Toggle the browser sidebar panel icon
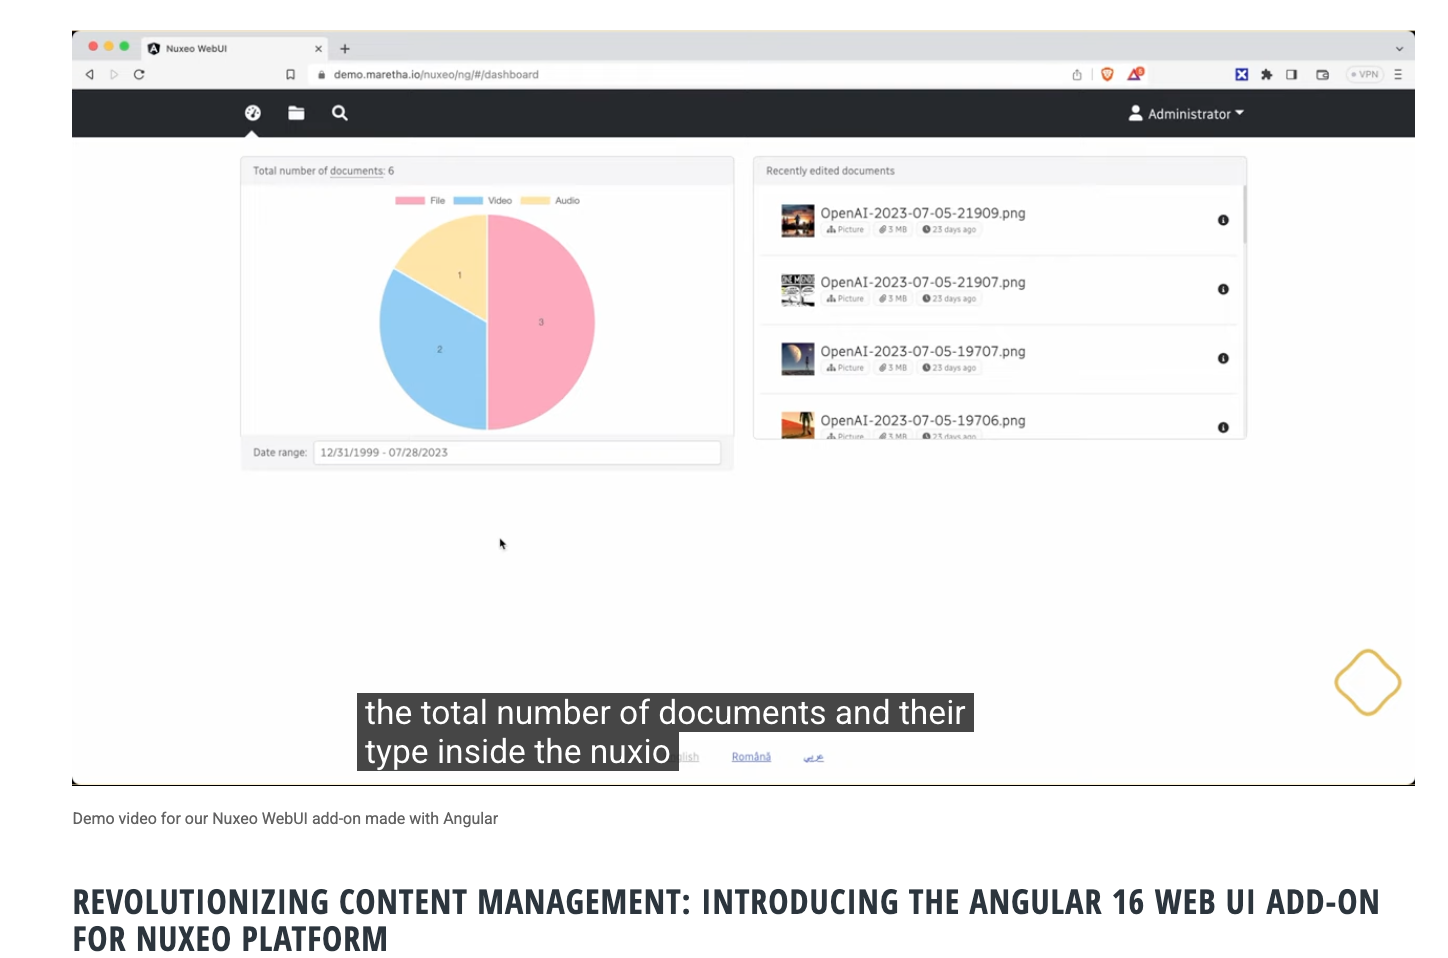The image size is (1448, 958). [1292, 74]
